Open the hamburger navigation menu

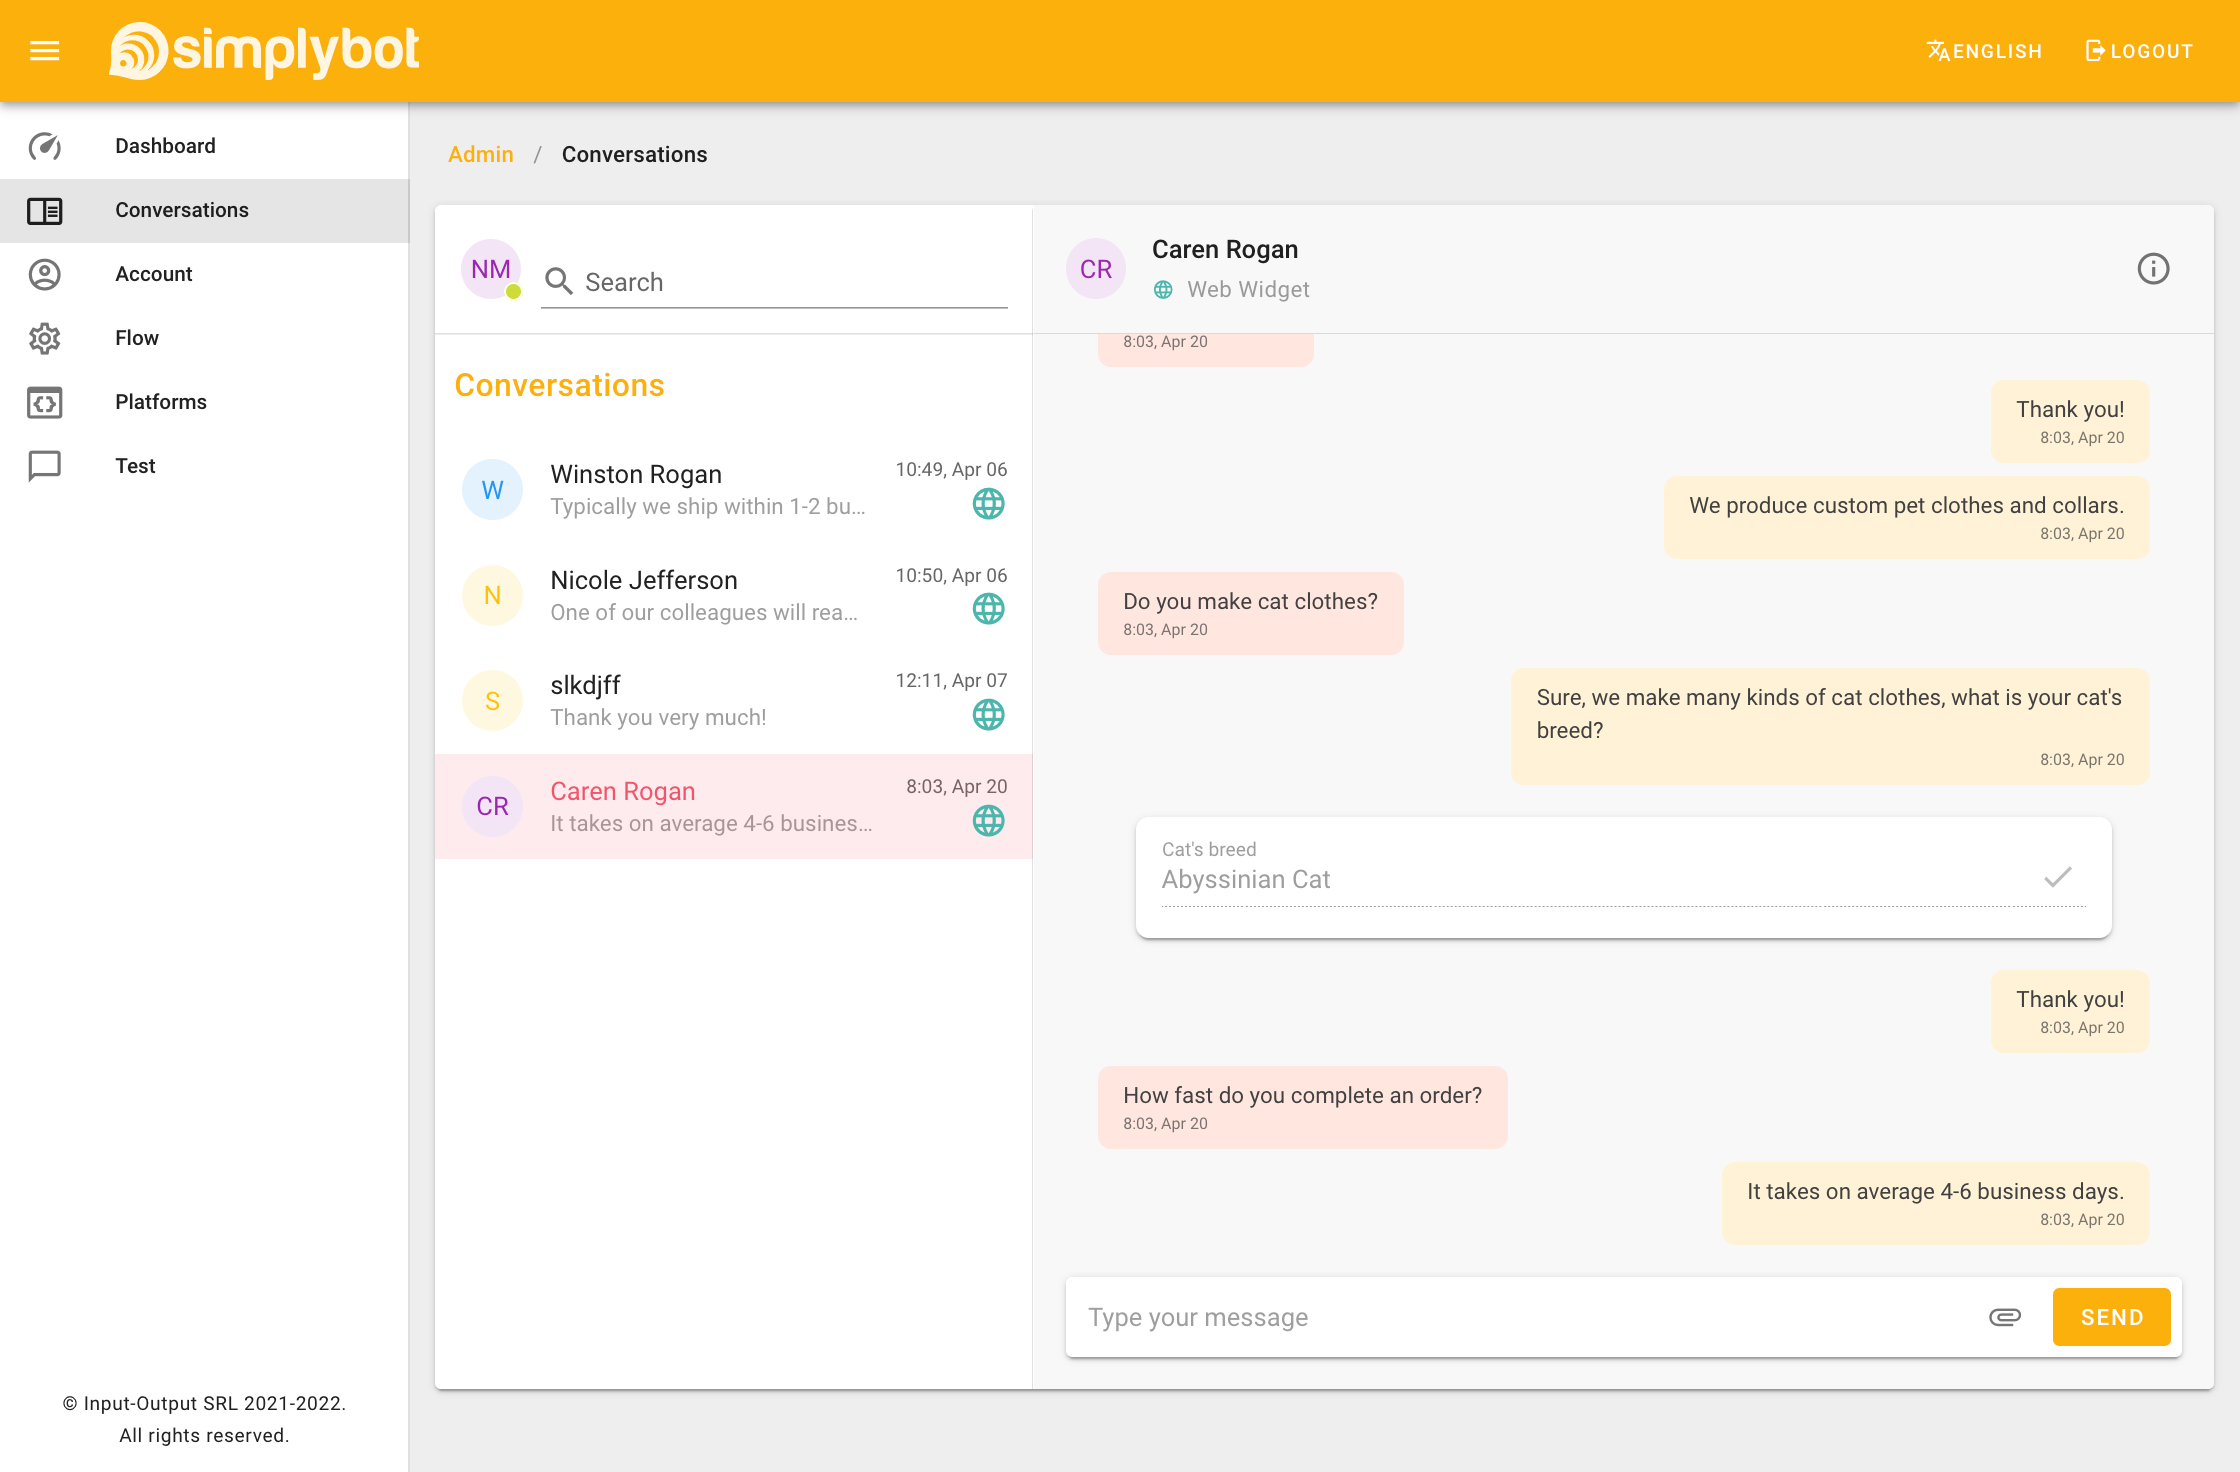pos(45,51)
